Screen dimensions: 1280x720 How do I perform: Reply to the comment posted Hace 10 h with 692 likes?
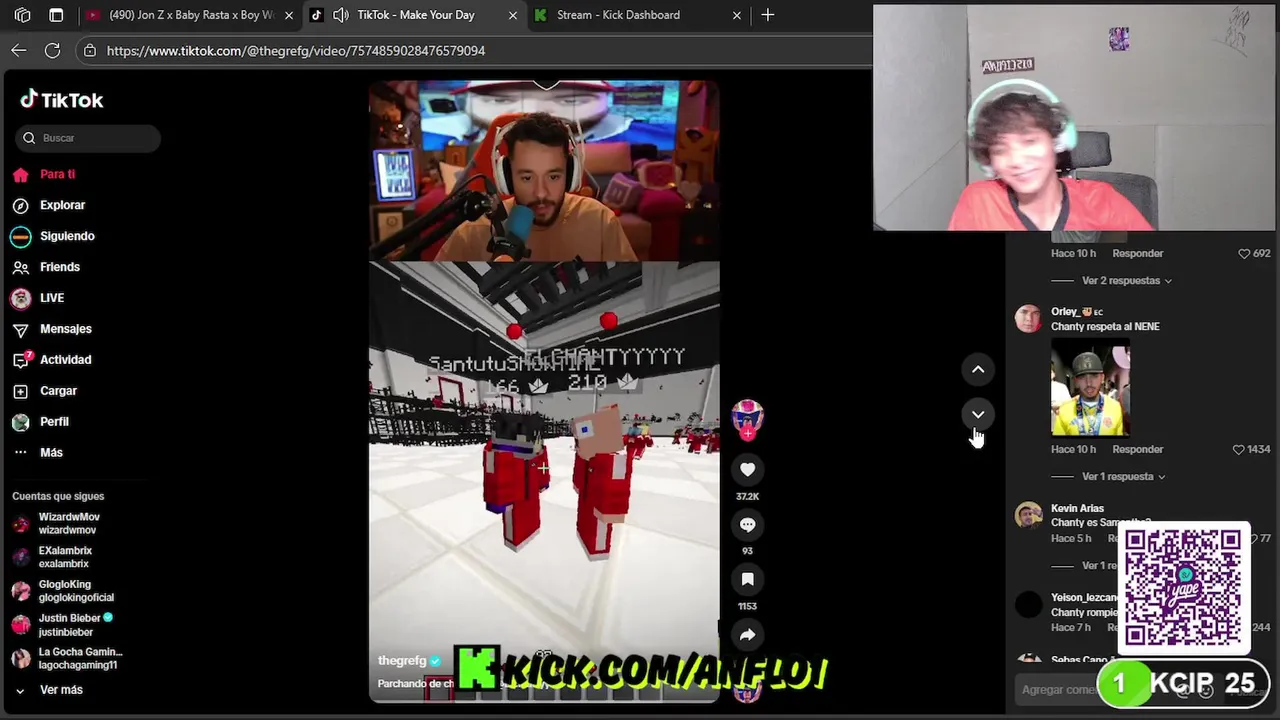pos(1138,254)
